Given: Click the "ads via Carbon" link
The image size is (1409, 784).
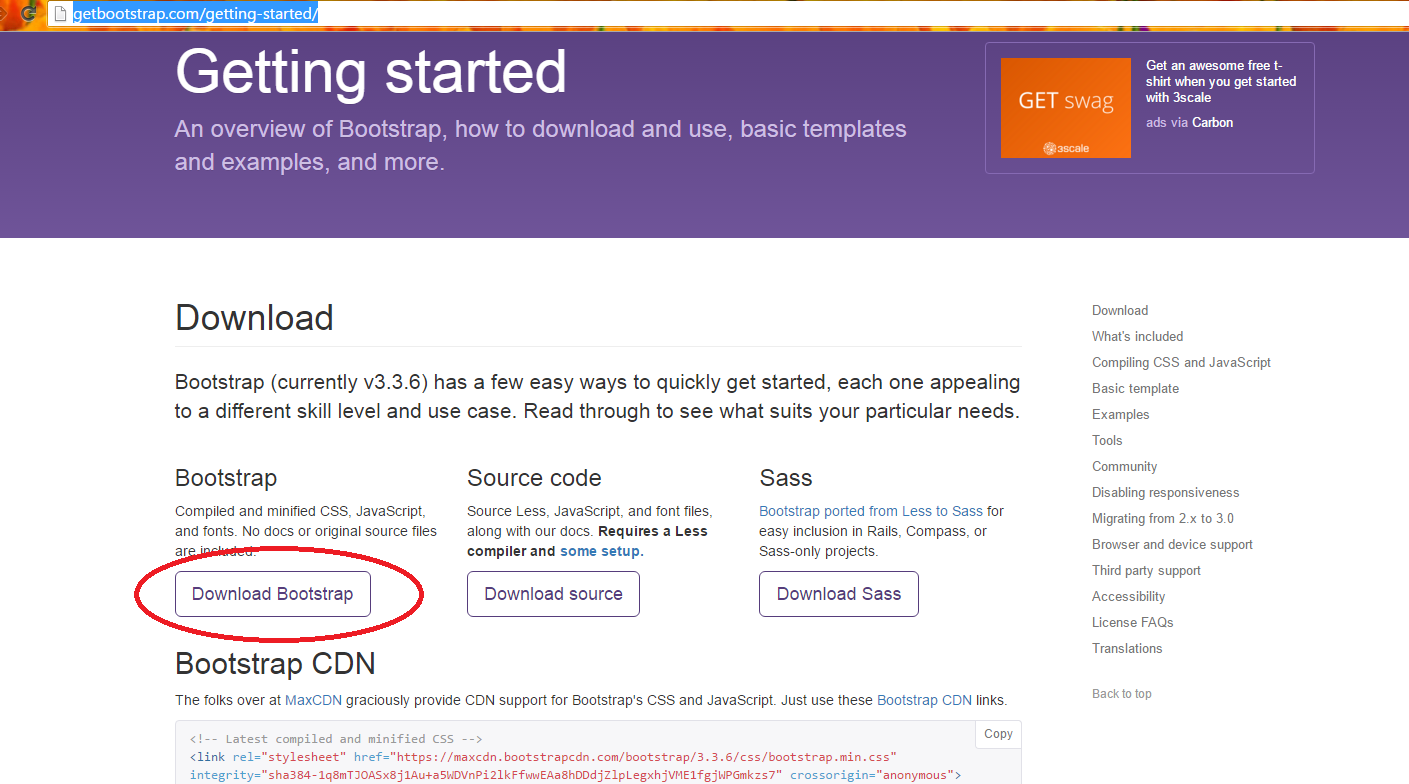Looking at the screenshot, I should (x=1190, y=122).
